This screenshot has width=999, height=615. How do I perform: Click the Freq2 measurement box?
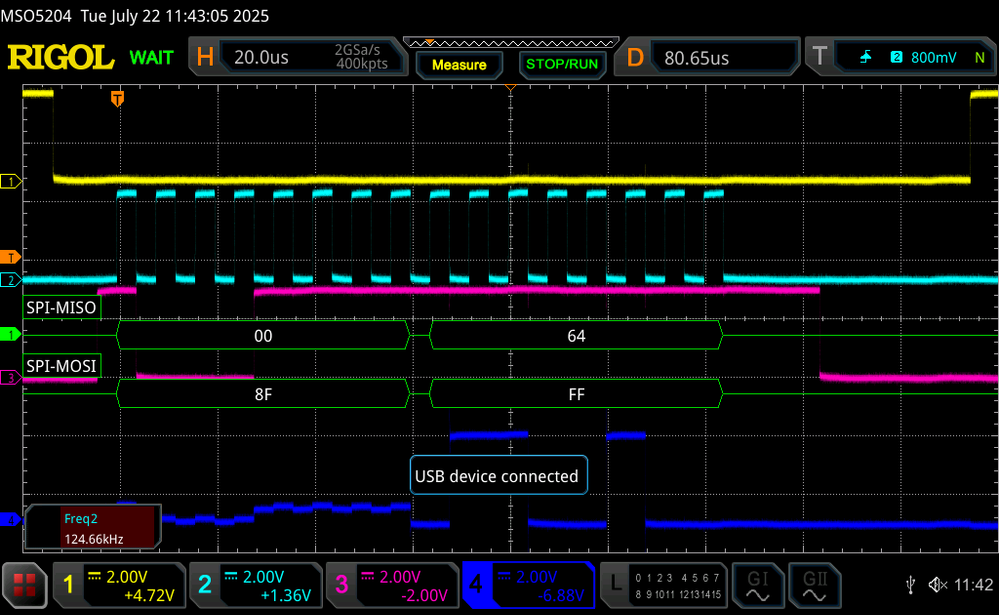click(92, 528)
